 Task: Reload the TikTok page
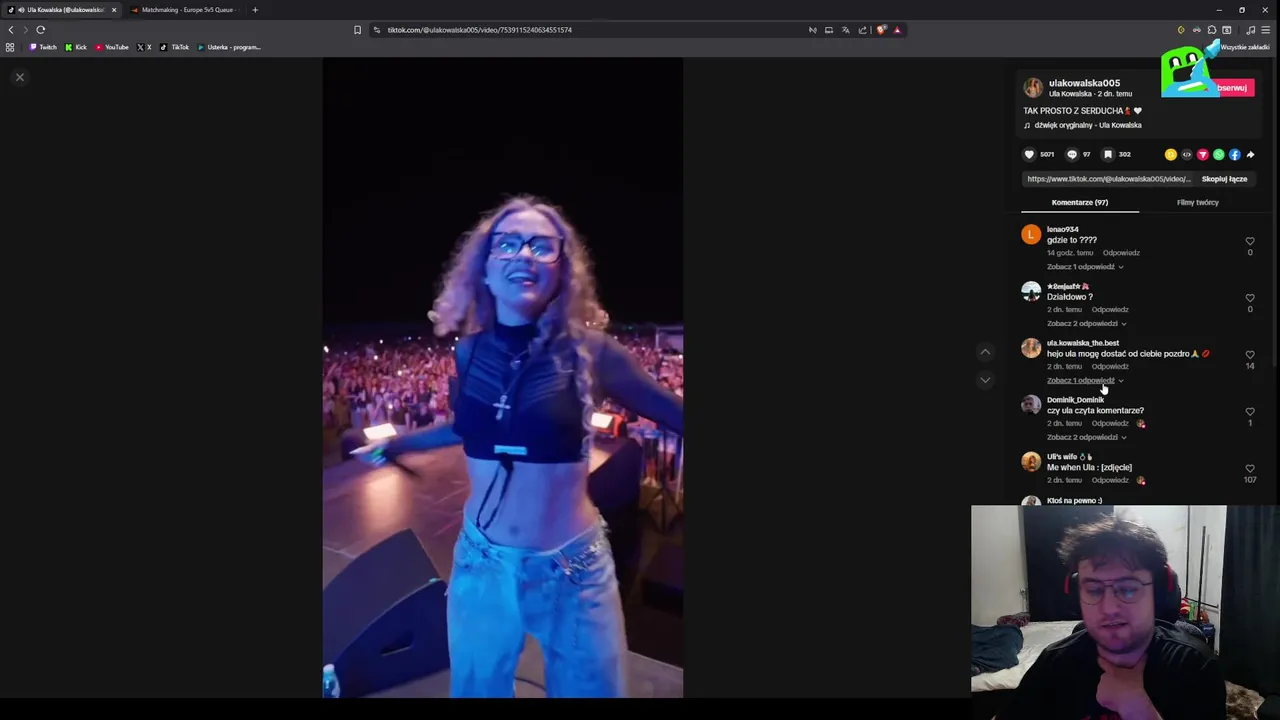coord(41,30)
